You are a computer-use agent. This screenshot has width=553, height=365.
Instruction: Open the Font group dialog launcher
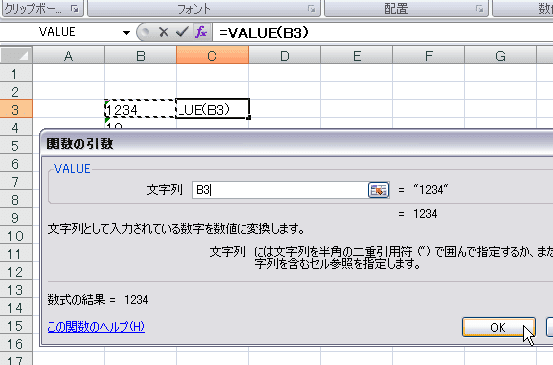[x=311, y=8]
